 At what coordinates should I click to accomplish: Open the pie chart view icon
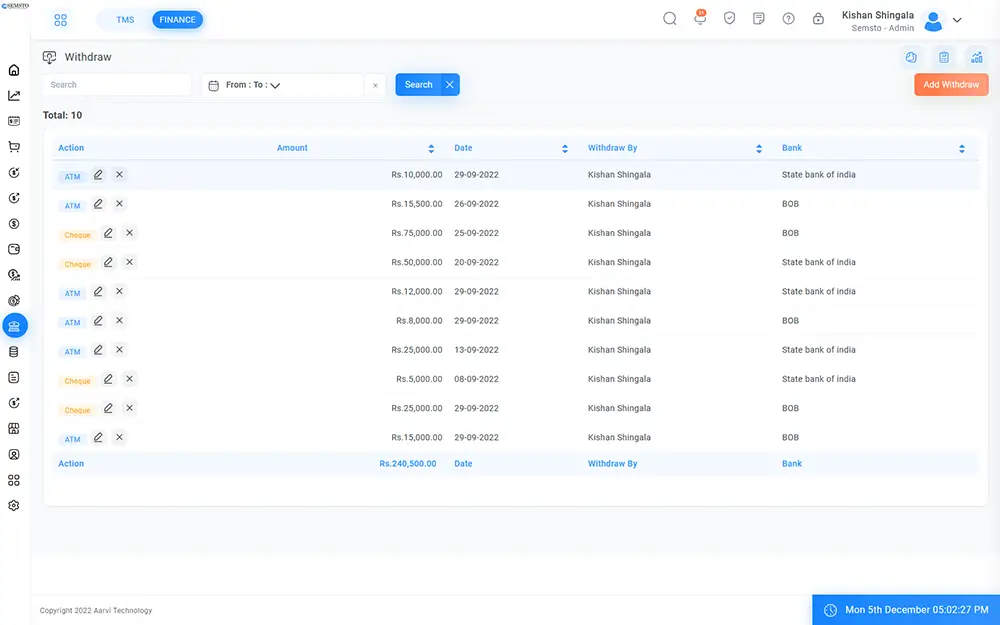pyautogui.click(x=911, y=57)
